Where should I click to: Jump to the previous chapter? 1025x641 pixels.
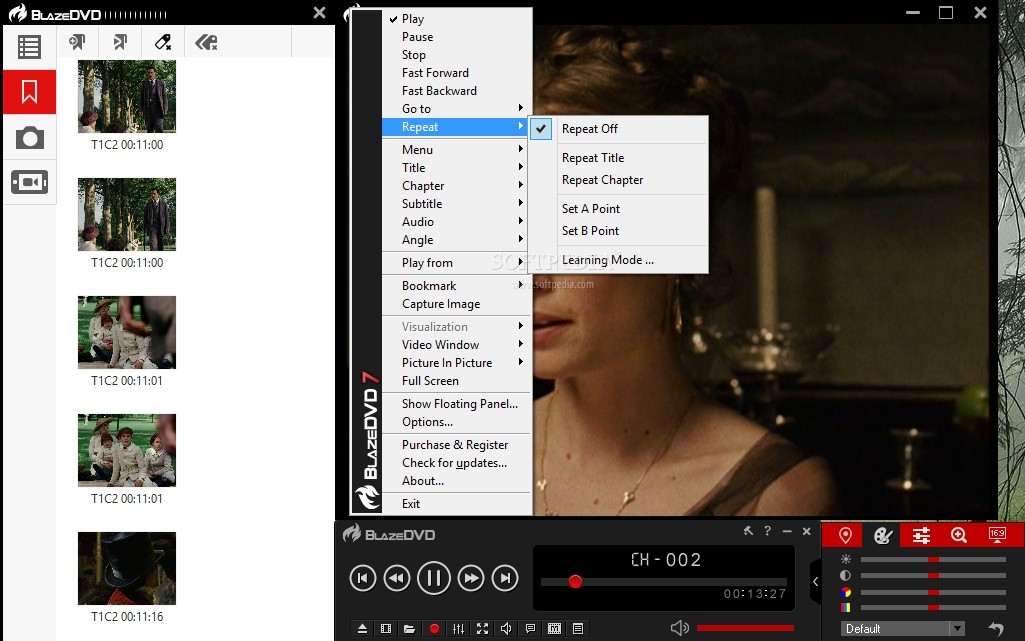(x=363, y=578)
